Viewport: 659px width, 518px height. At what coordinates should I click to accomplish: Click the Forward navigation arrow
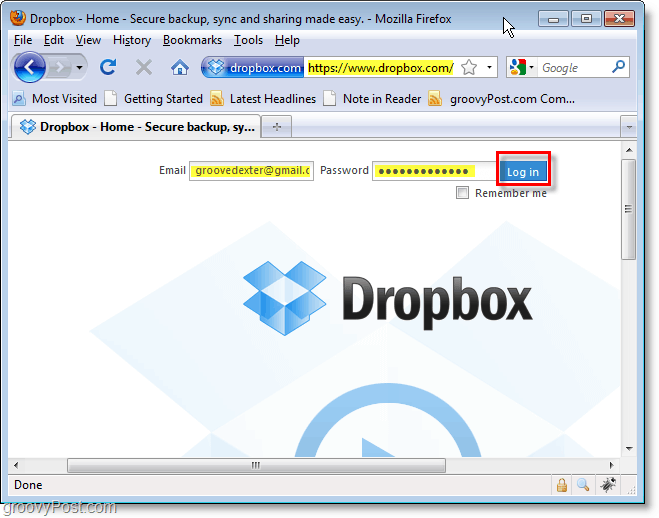click(x=60, y=67)
